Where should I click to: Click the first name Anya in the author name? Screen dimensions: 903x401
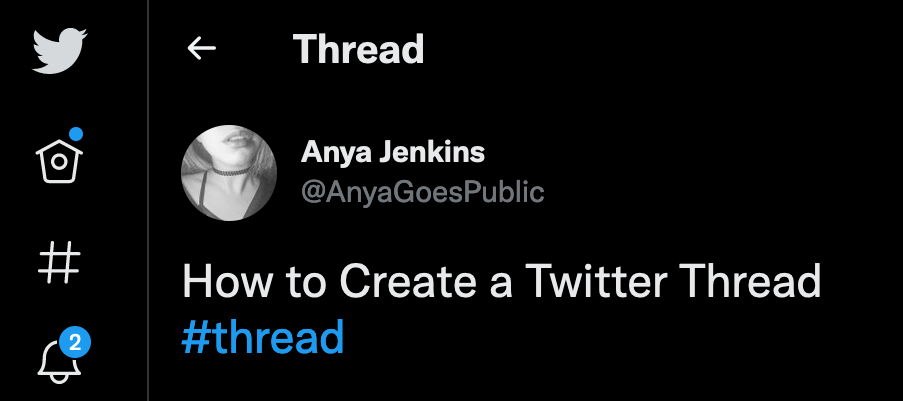pyautogui.click(x=331, y=154)
